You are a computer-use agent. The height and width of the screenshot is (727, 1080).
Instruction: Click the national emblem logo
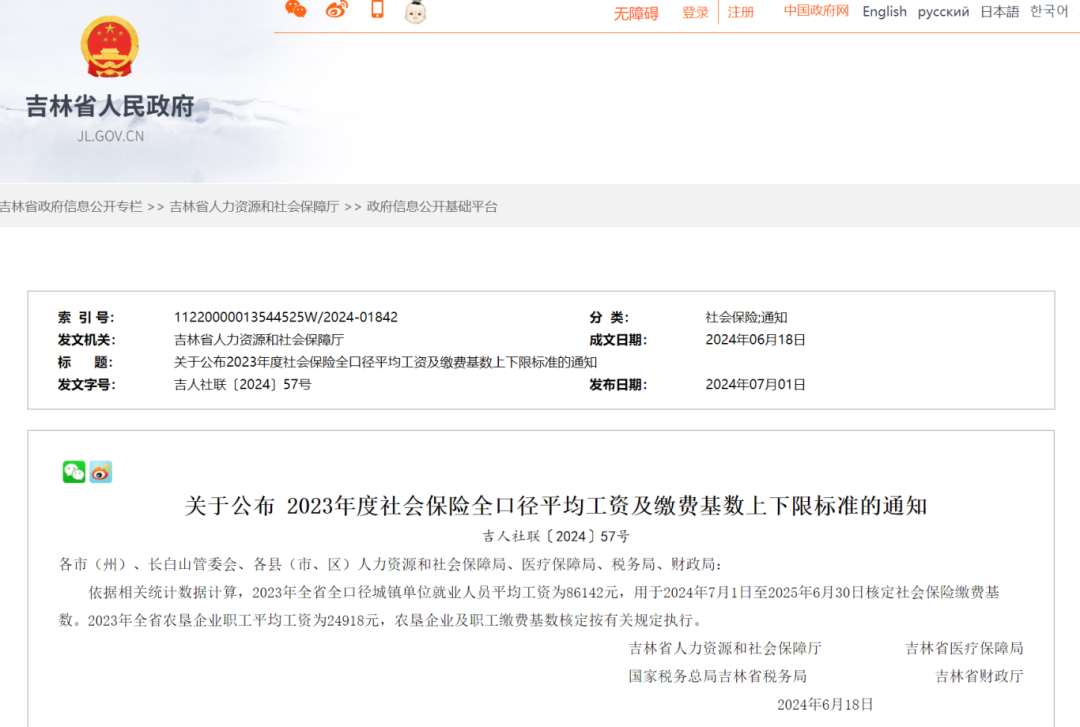click(x=109, y=48)
